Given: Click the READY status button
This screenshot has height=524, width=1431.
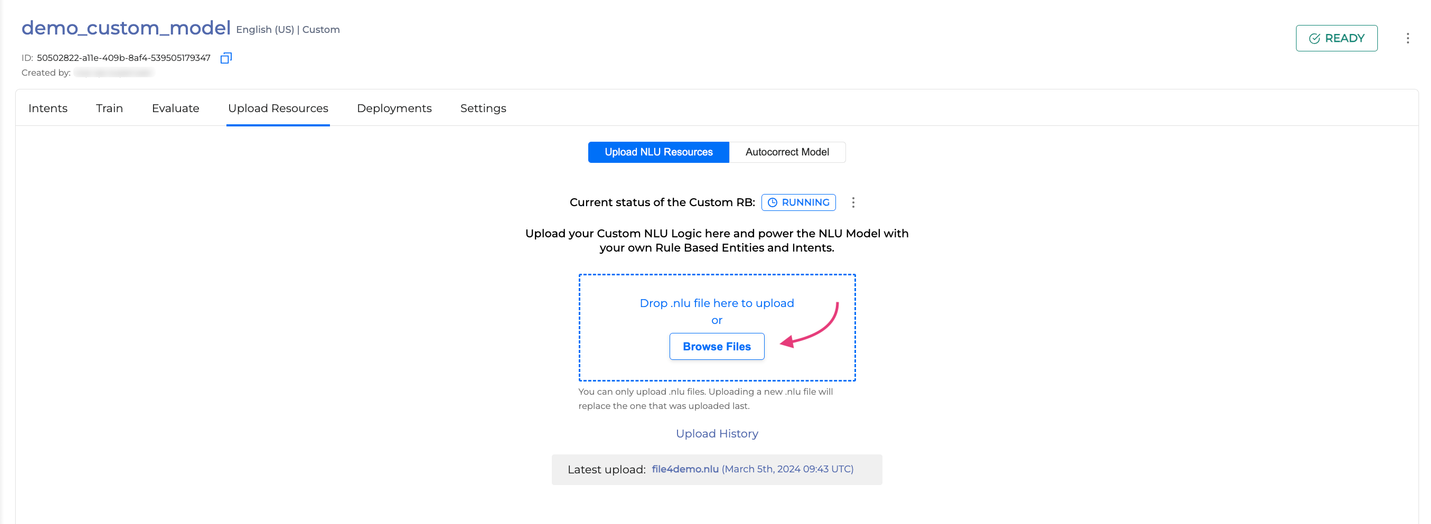Looking at the screenshot, I should (1336, 38).
